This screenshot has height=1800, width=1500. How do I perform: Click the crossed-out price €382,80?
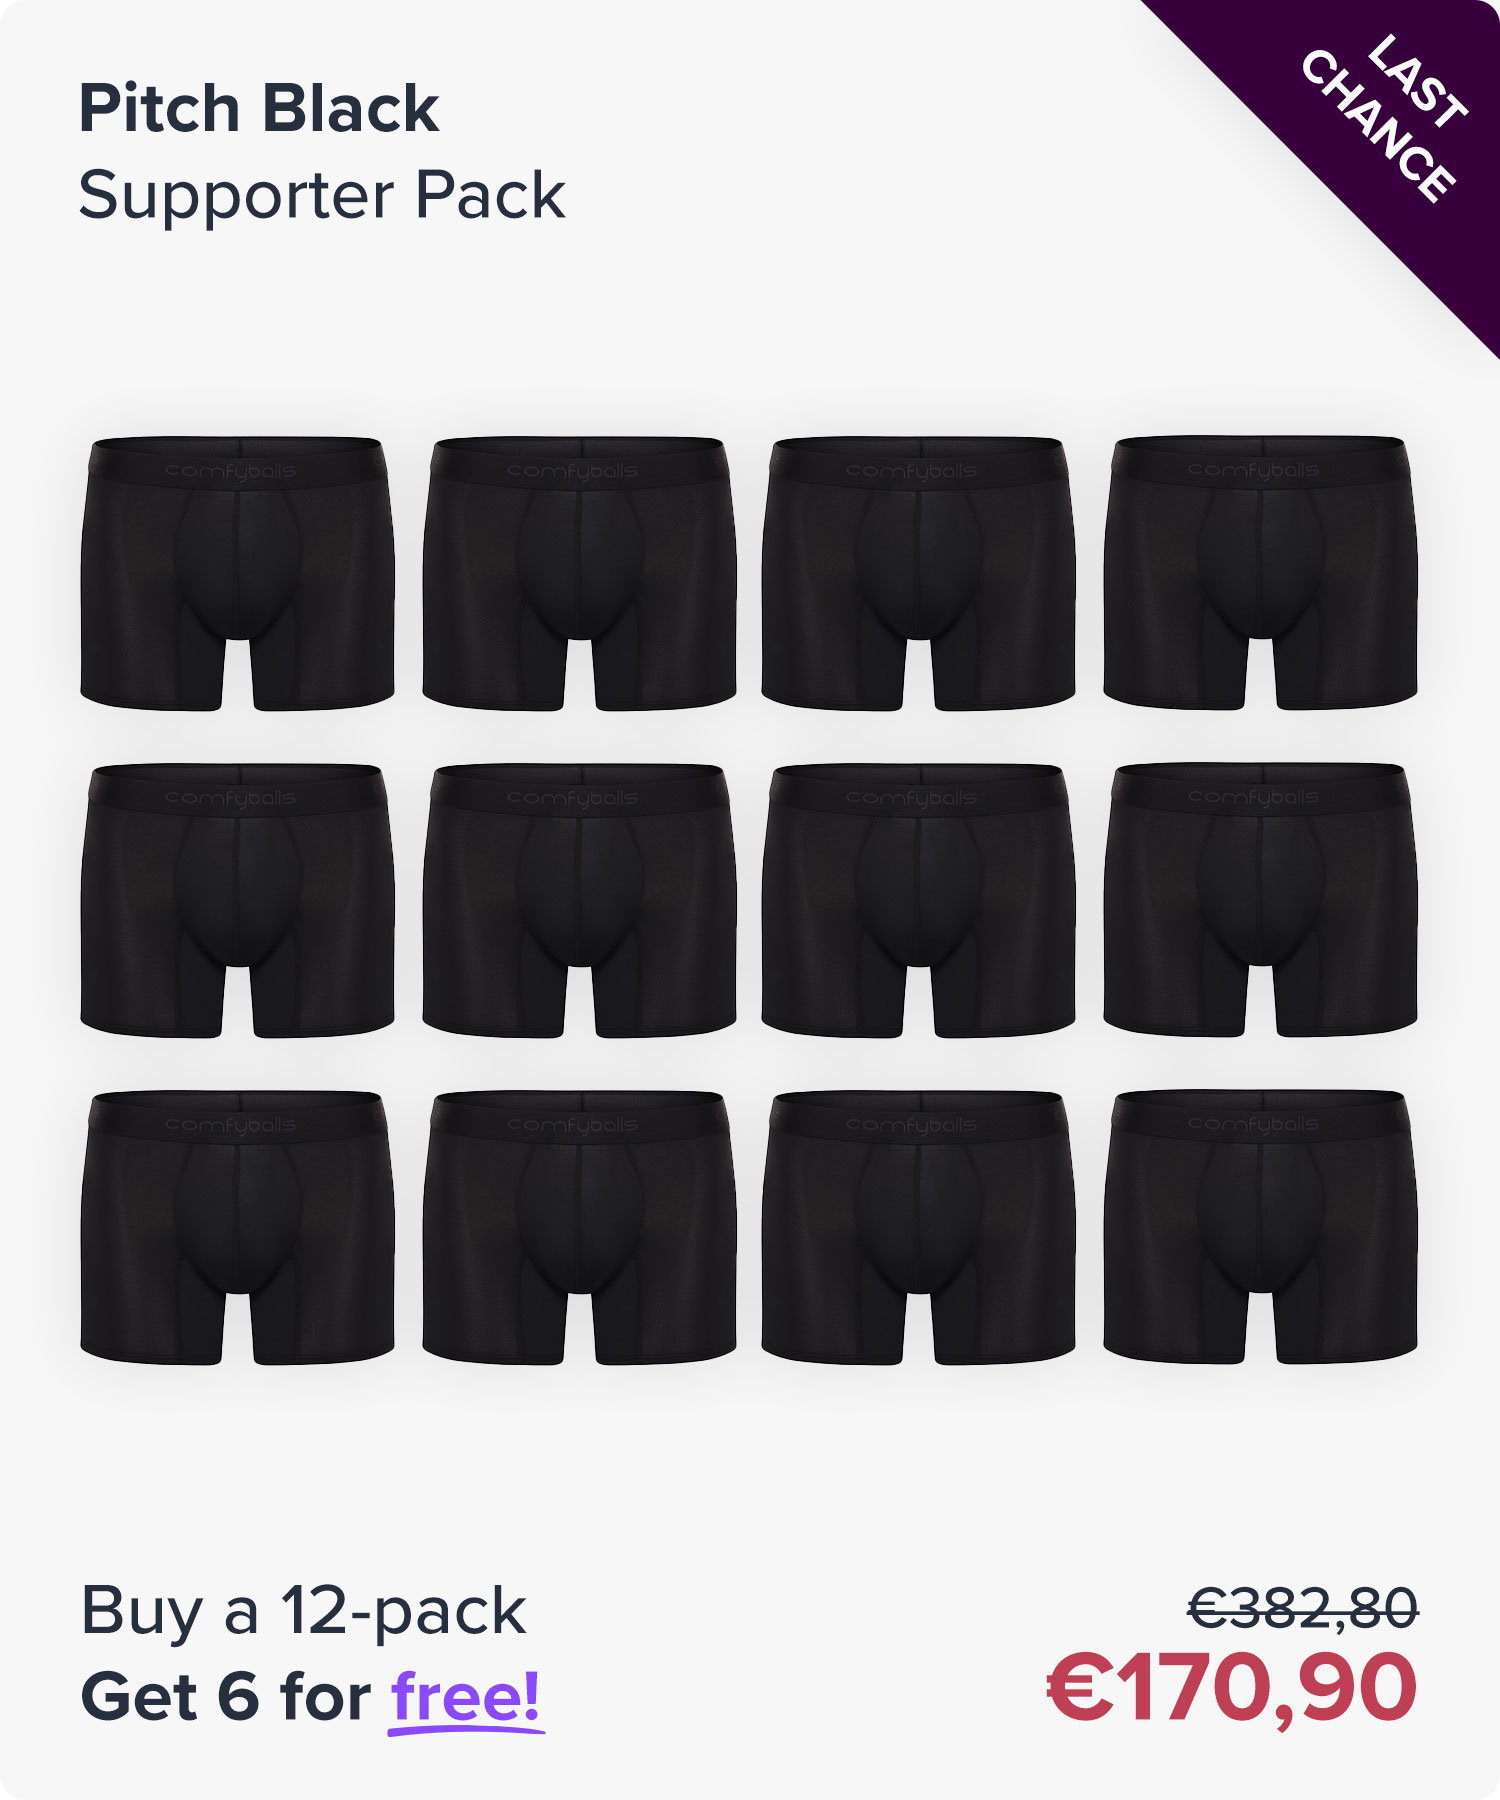coord(1303,1608)
